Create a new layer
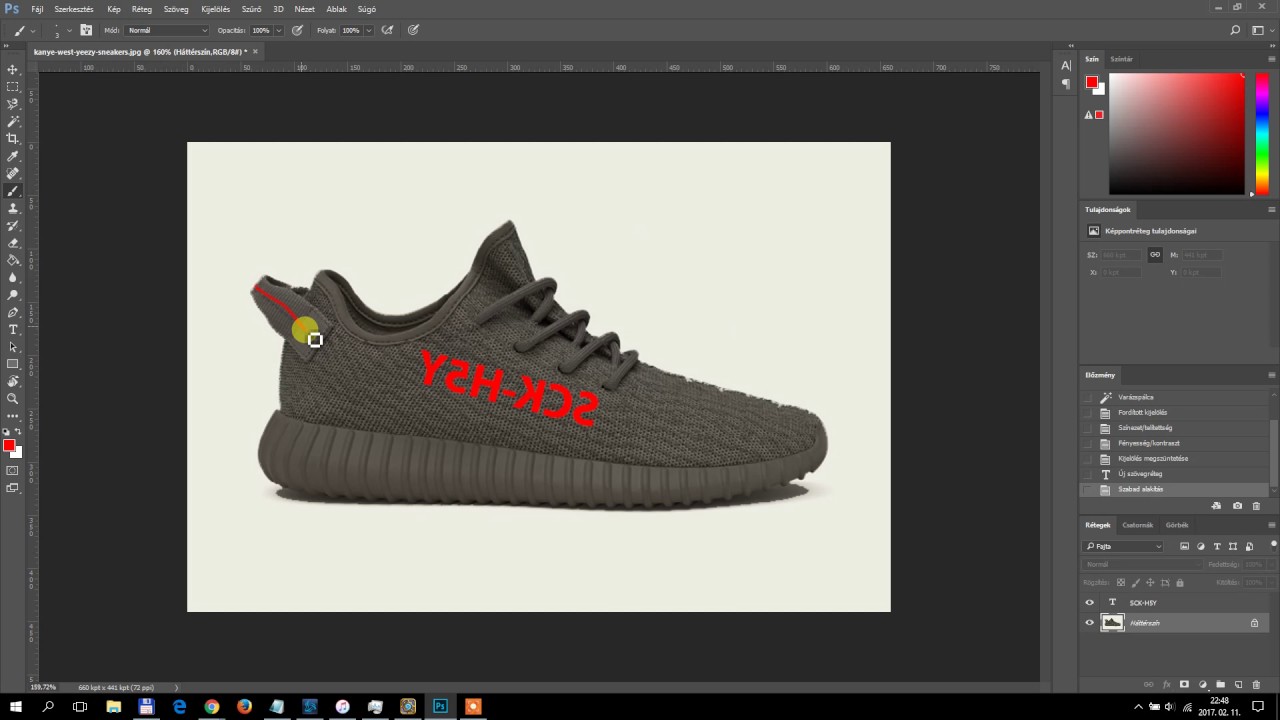The width and height of the screenshot is (1280, 720). click(x=1238, y=684)
